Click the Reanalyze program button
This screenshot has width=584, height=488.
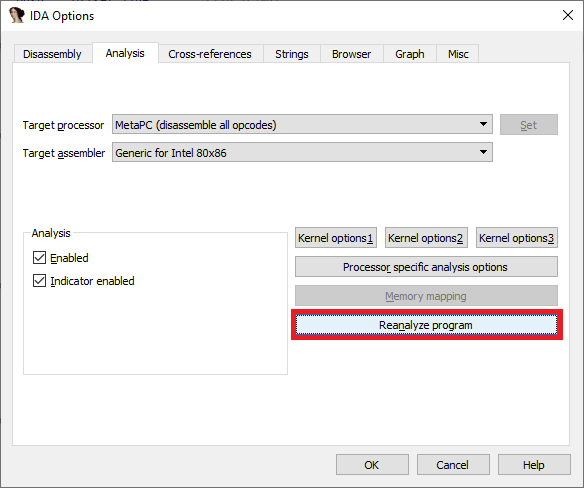tap(426, 325)
